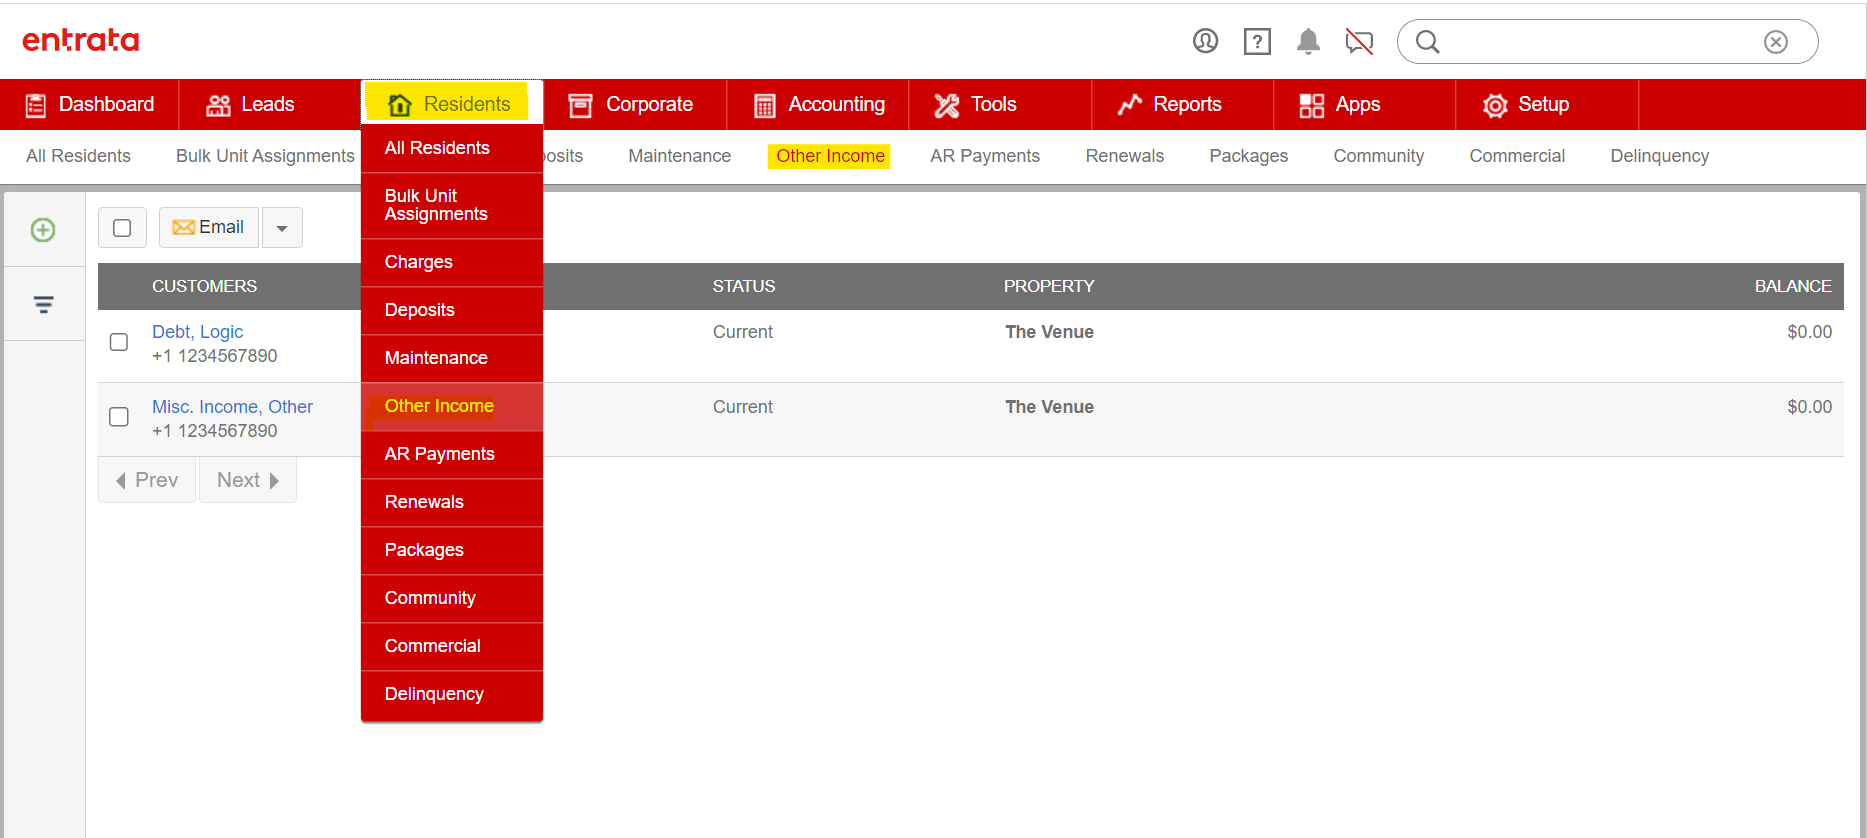Image resolution: width=1867 pixels, height=838 pixels.
Task: Click The Venue in Debt, Logic row
Action: [x=1049, y=332]
